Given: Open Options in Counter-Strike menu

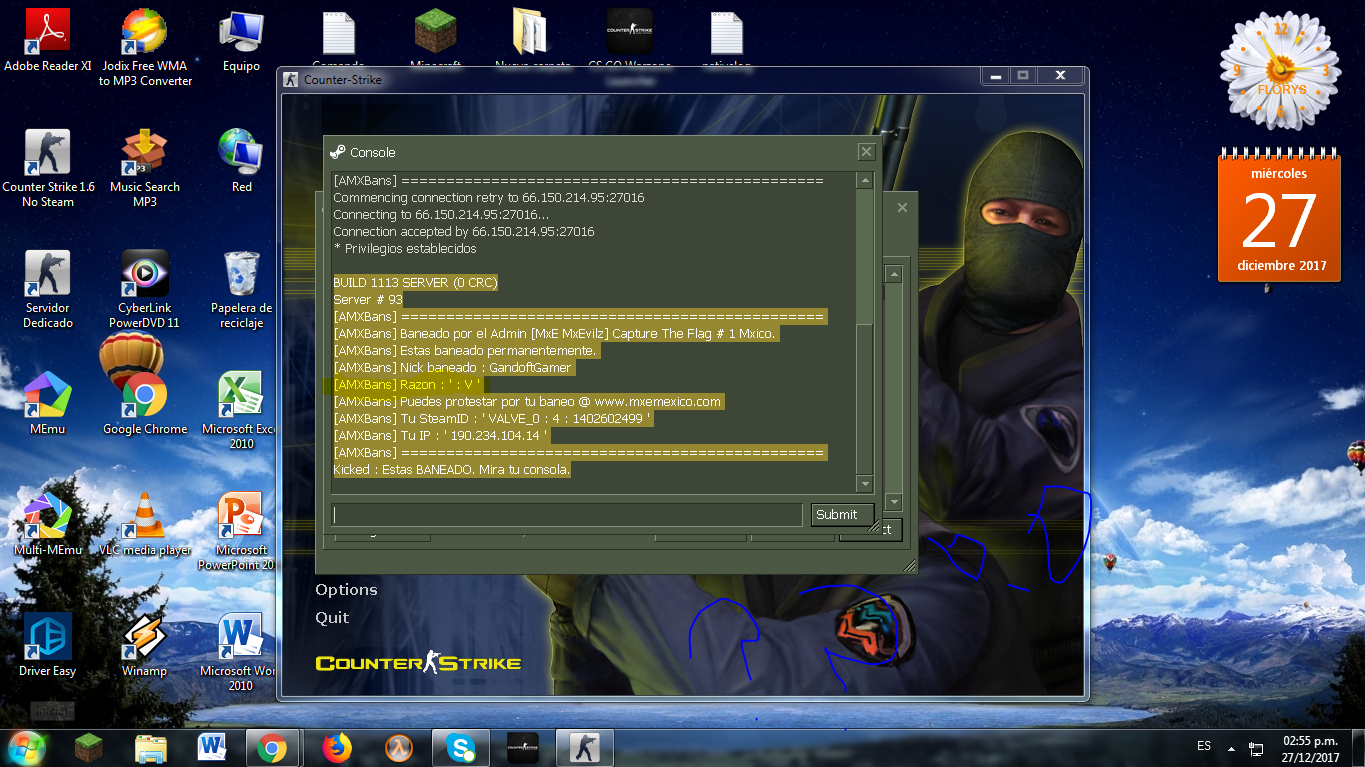Looking at the screenshot, I should tap(346, 590).
